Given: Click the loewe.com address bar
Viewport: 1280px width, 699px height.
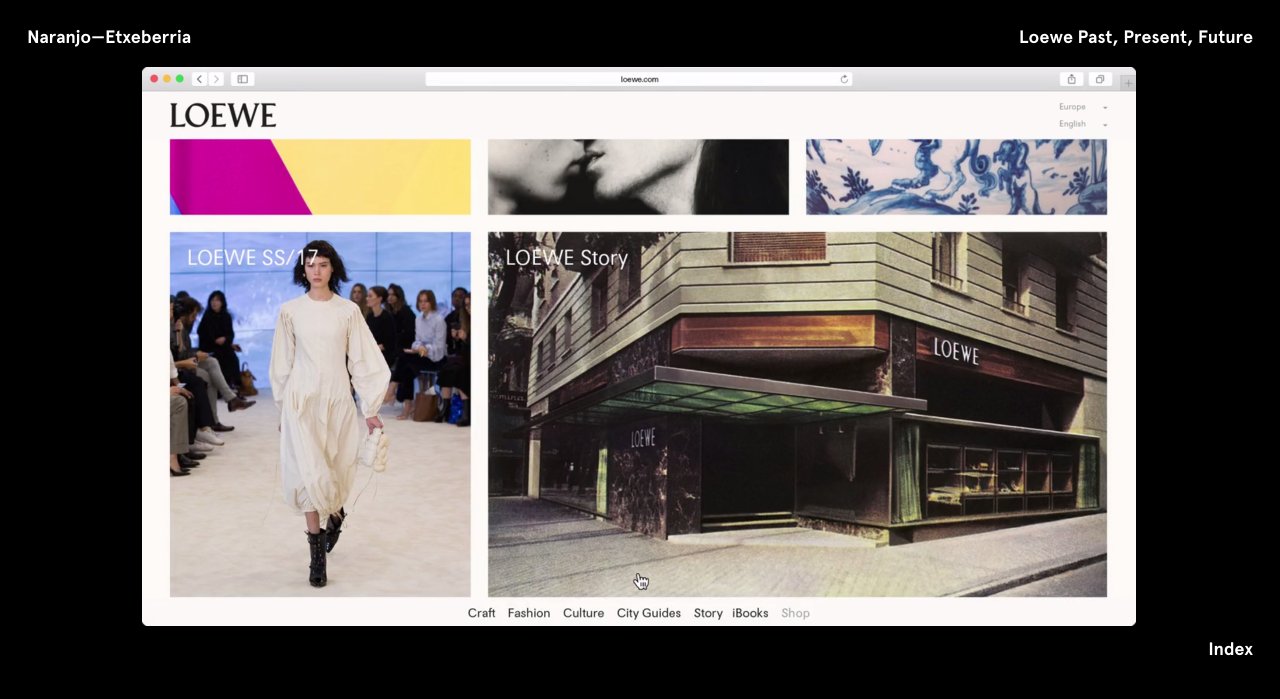Looking at the screenshot, I should [x=639, y=79].
